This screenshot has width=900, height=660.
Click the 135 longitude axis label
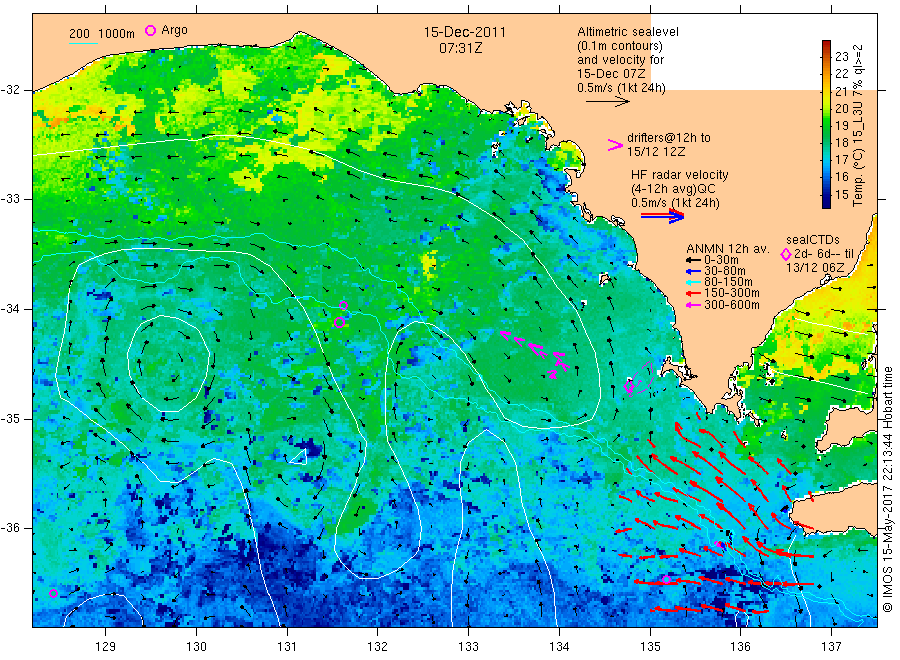click(x=650, y=646)
